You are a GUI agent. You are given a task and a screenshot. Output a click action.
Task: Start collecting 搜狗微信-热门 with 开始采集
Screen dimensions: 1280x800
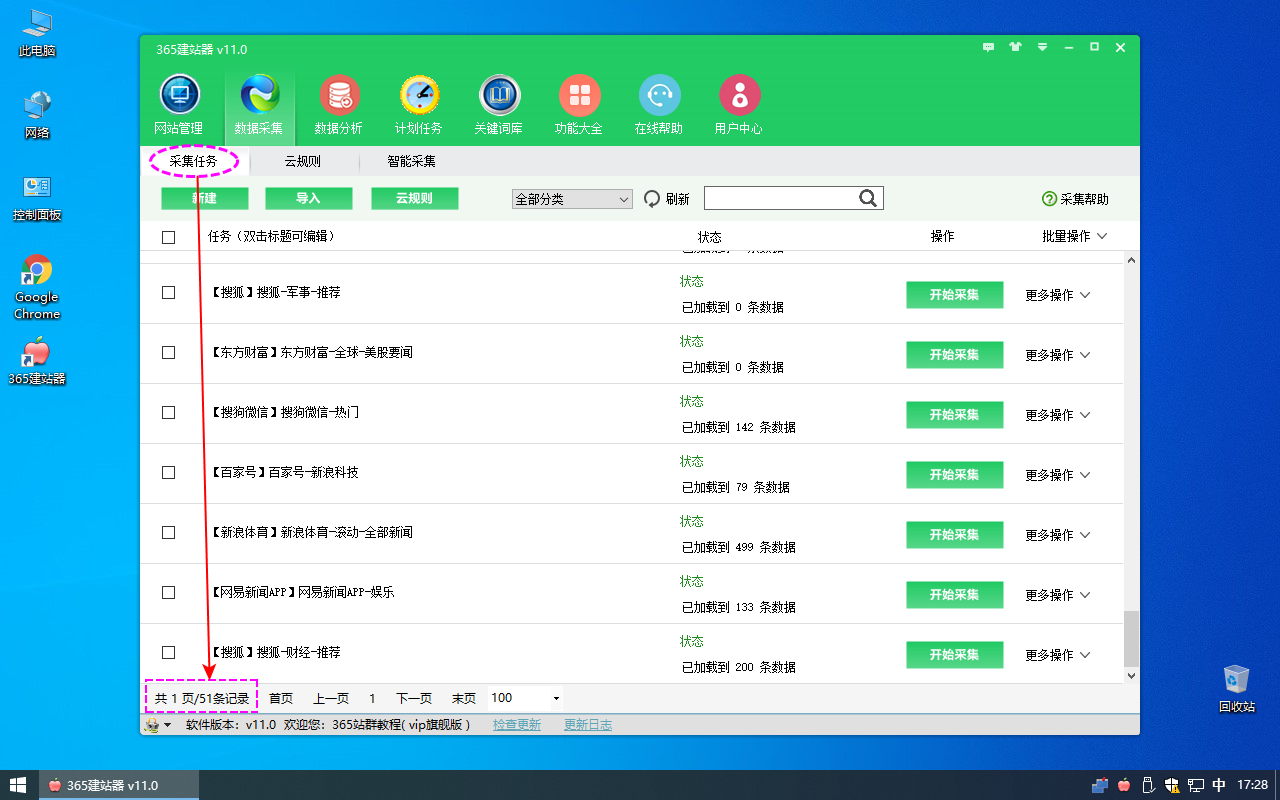pyautogui.click(x=954, y=415)
